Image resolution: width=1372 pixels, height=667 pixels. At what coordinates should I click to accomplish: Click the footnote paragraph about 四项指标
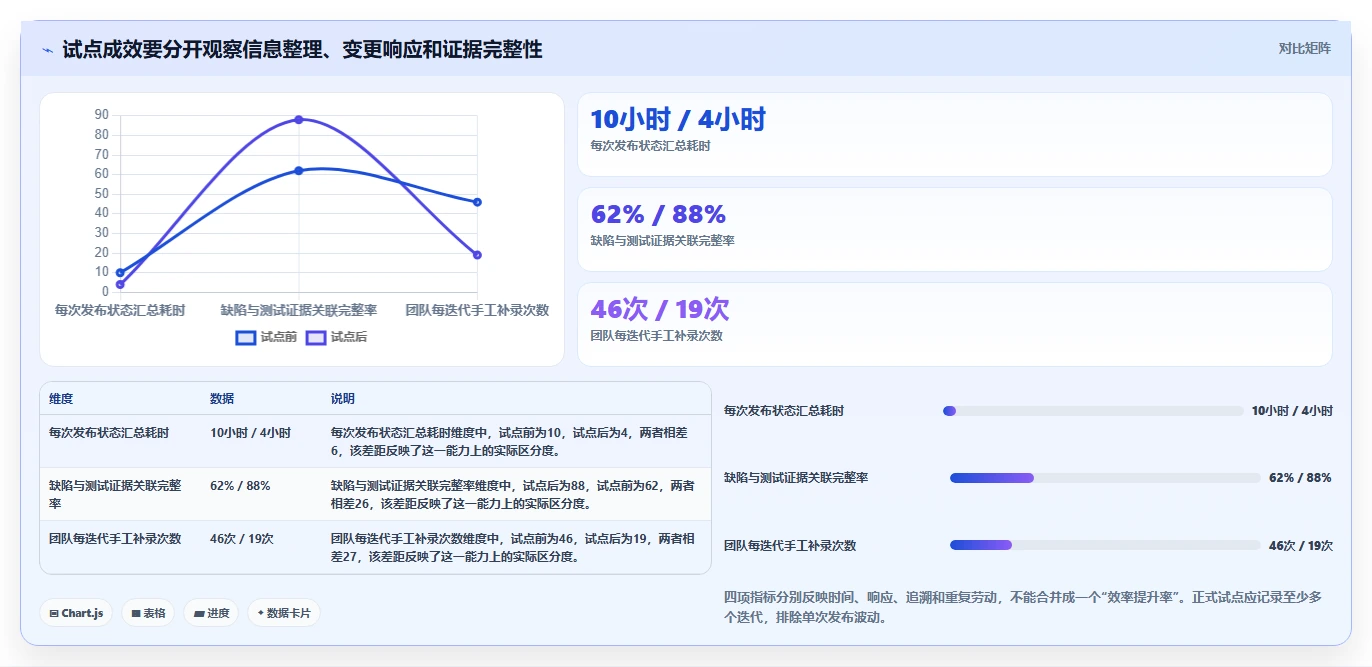click(x=1023, y=607)
